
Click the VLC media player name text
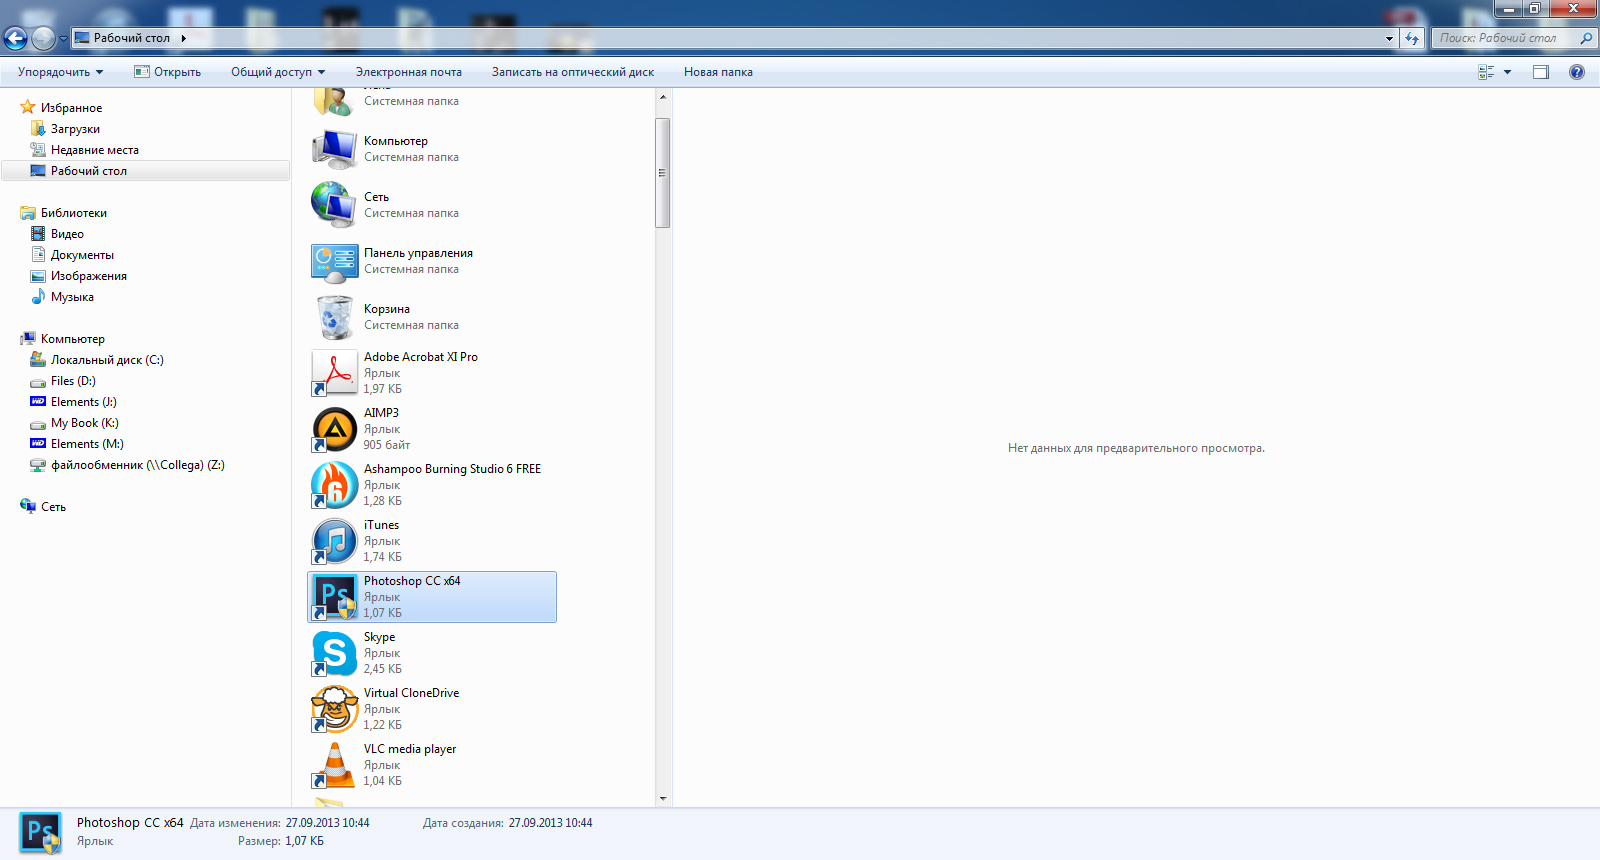410,749
